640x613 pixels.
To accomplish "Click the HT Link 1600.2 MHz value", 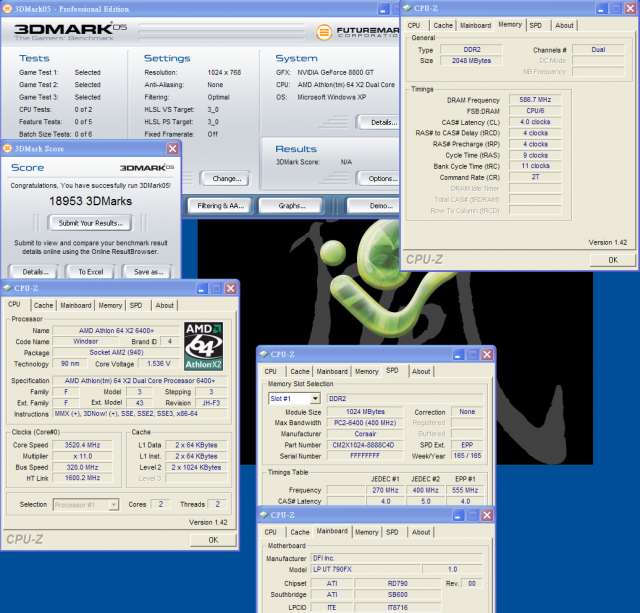I will pos(82,478).
